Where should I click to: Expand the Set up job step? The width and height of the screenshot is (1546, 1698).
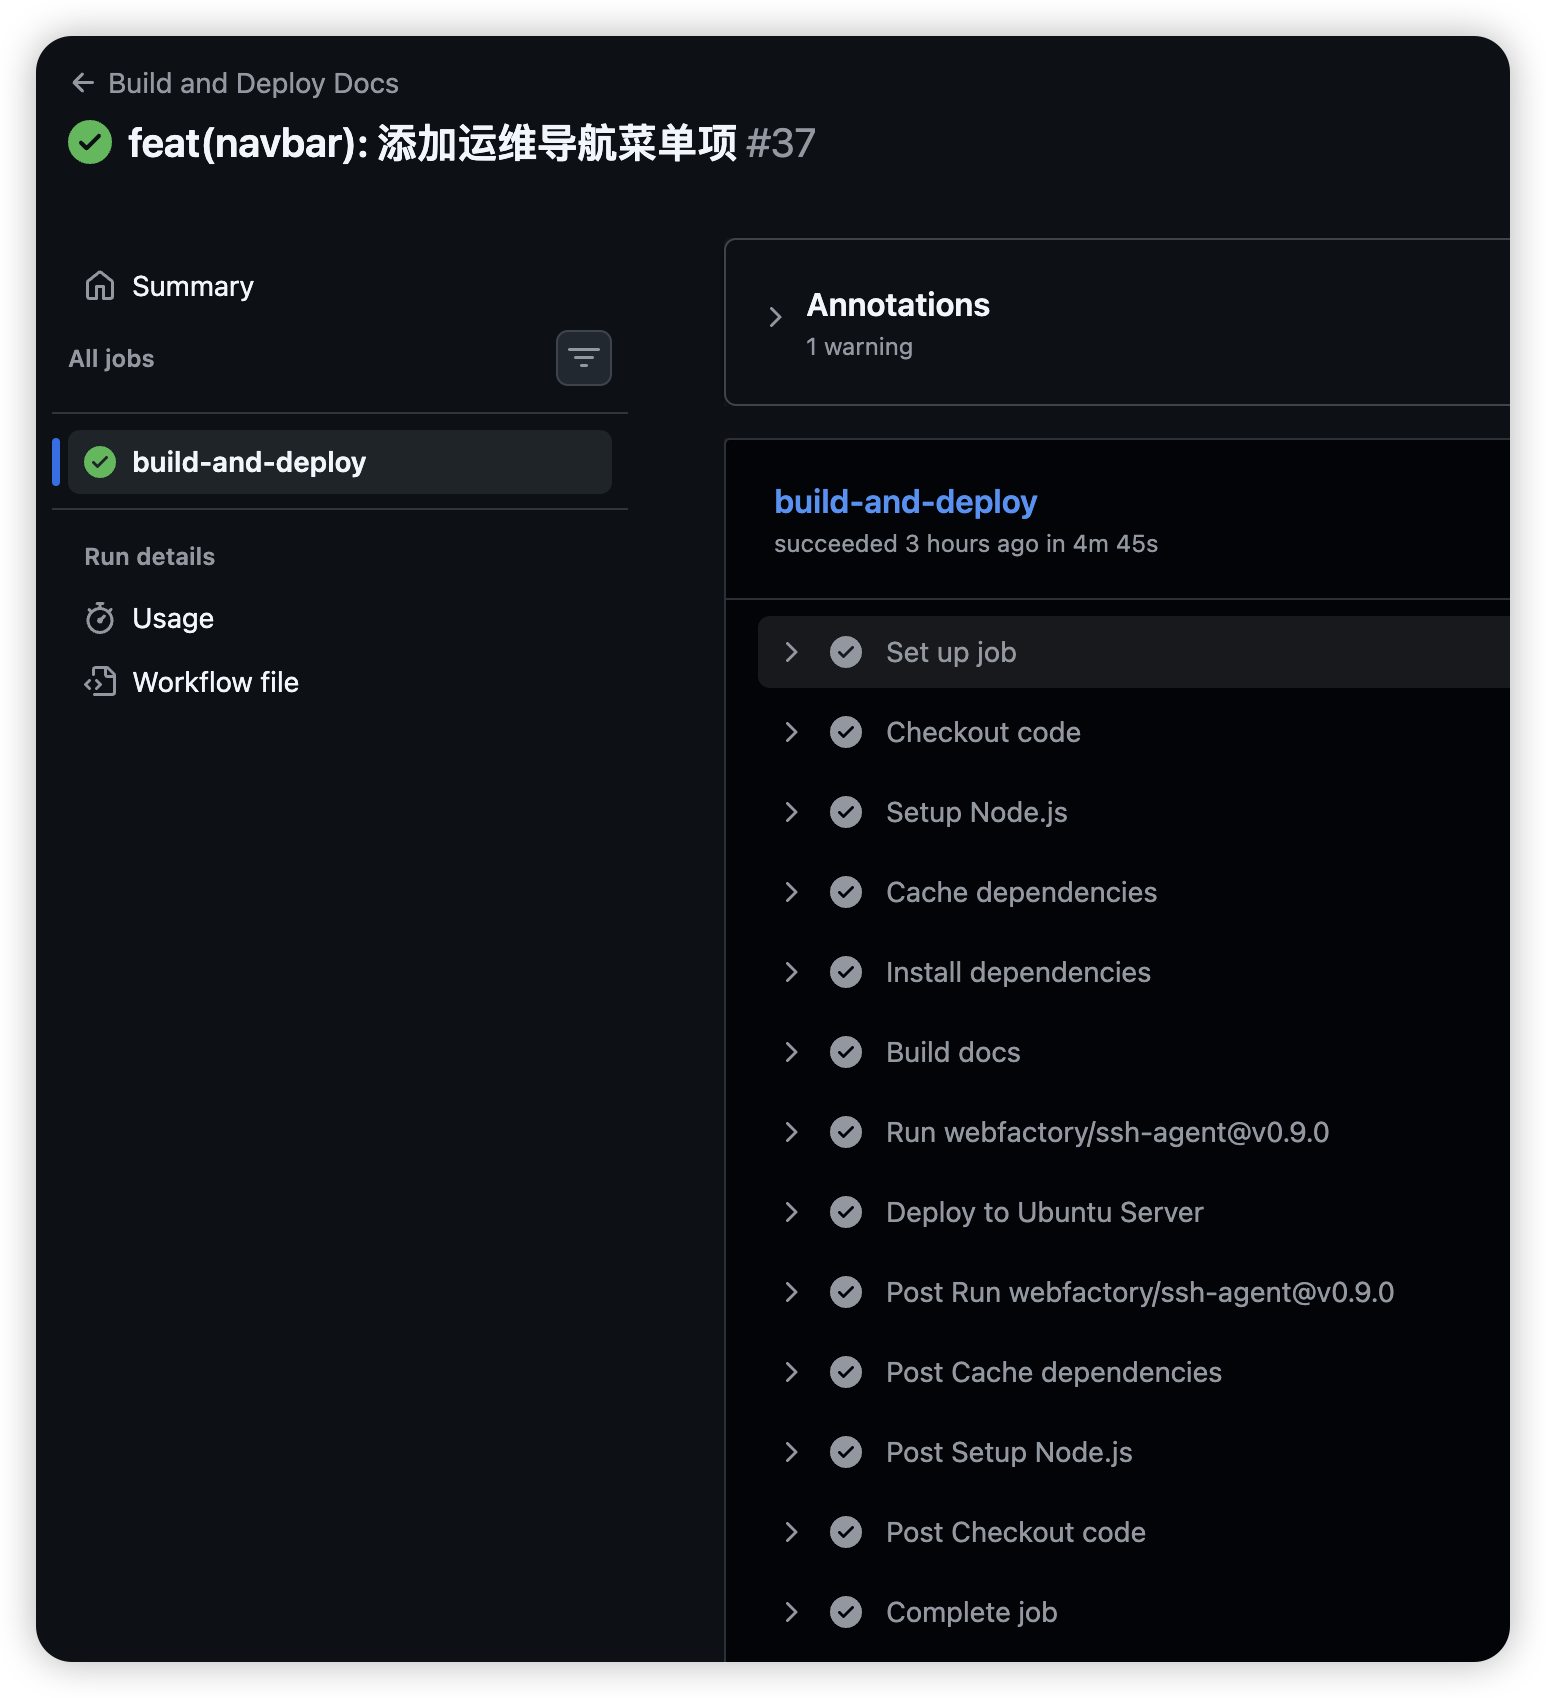pos(792,652)
